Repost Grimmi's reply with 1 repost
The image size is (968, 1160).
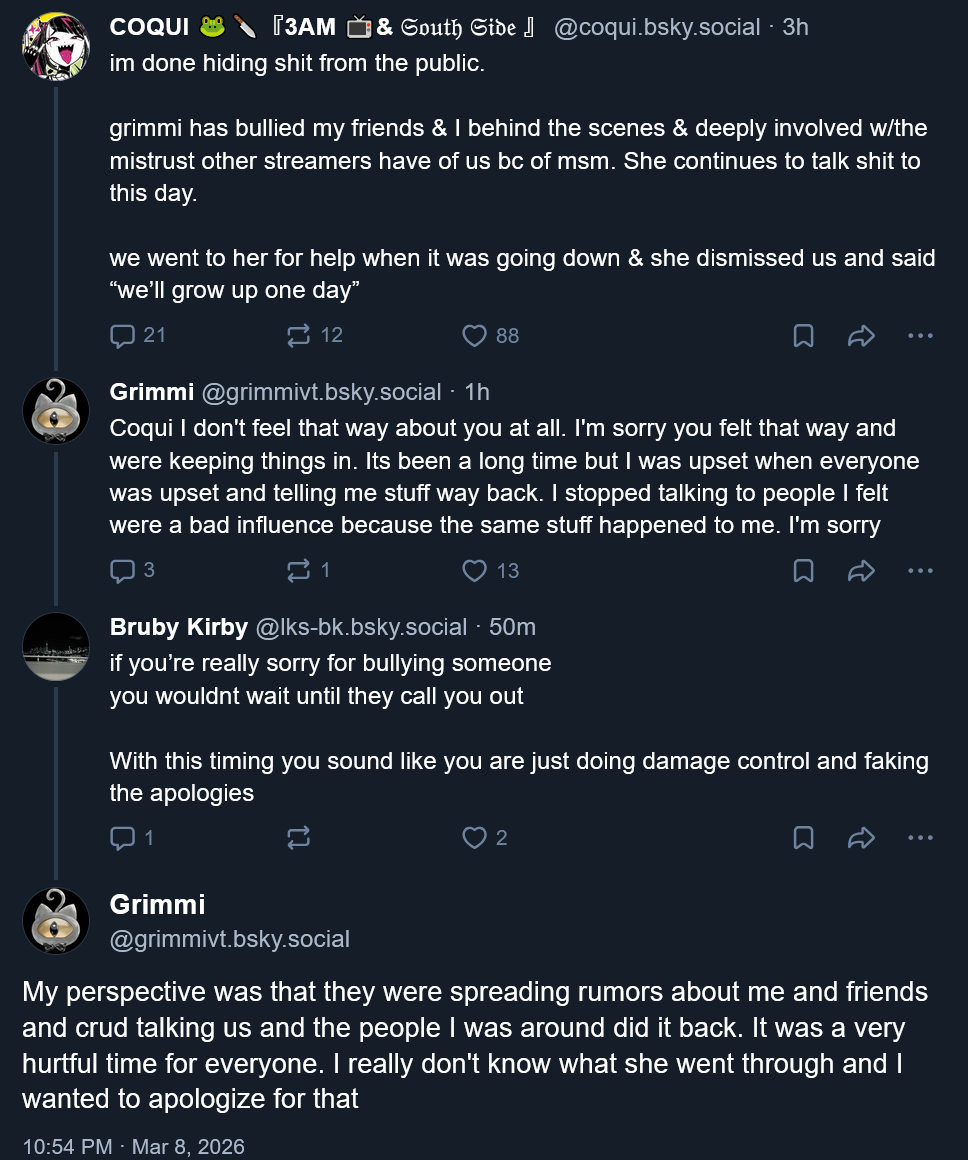[309, 570]
